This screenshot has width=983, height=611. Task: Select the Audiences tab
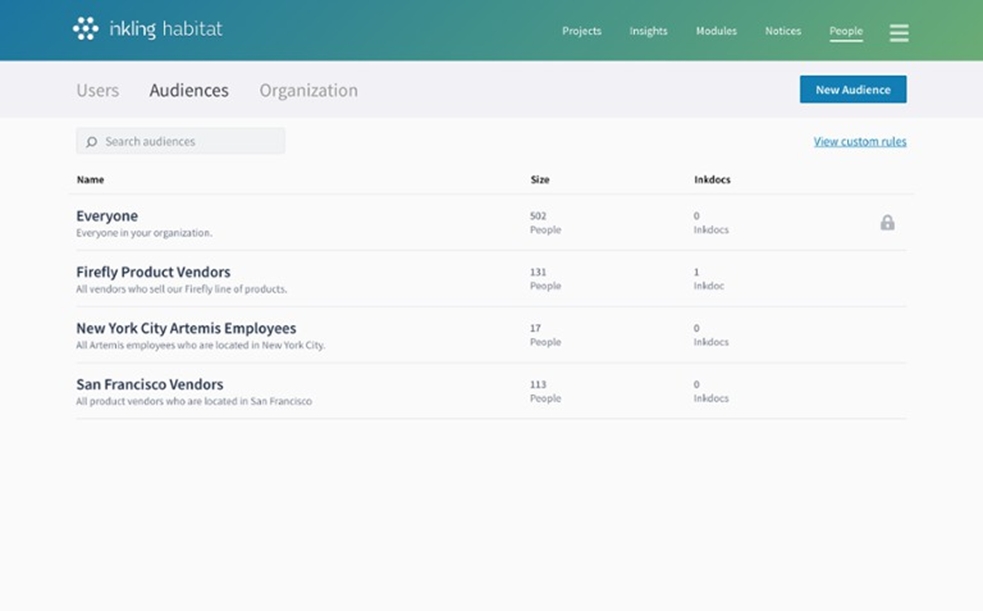(189, 90)
